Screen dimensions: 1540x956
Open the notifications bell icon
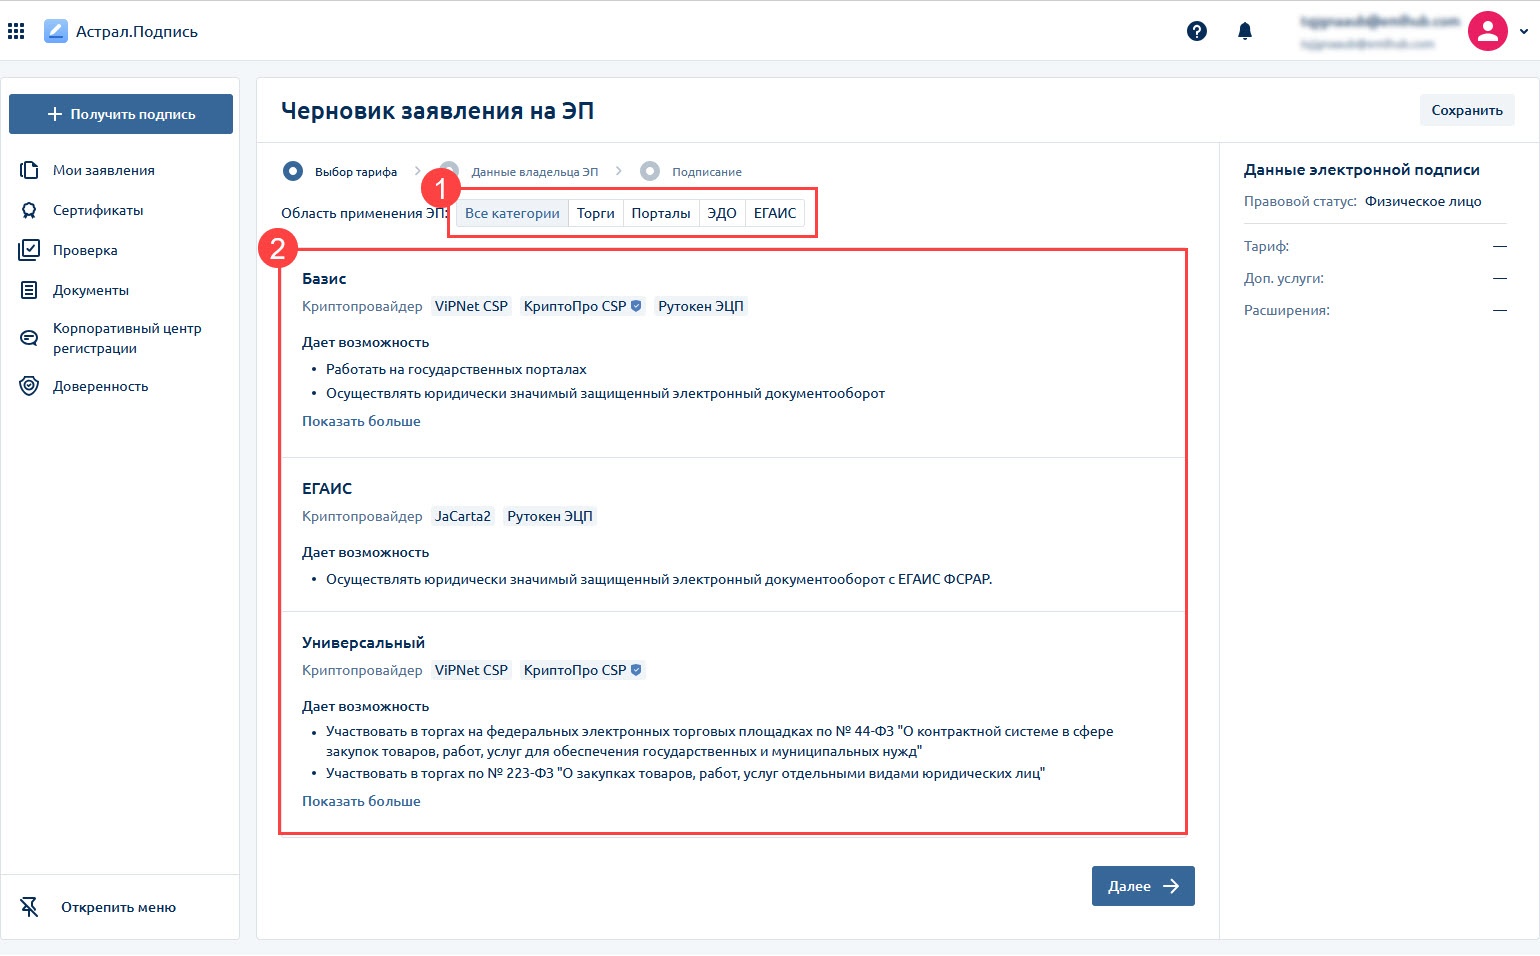point(1245,31)
